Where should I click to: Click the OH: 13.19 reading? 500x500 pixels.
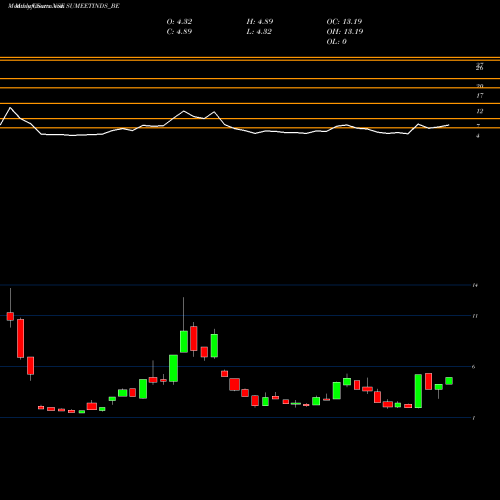click(345, 31)
